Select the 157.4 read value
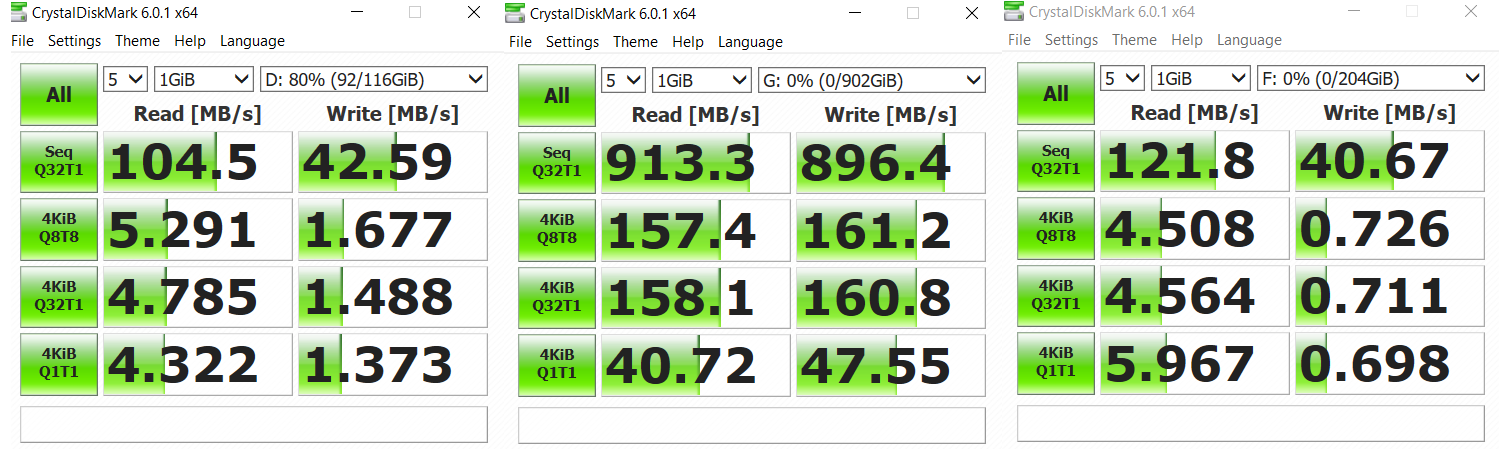Image resolution: width=1499 pixels, height=449 pixels. tap(696, 230)
